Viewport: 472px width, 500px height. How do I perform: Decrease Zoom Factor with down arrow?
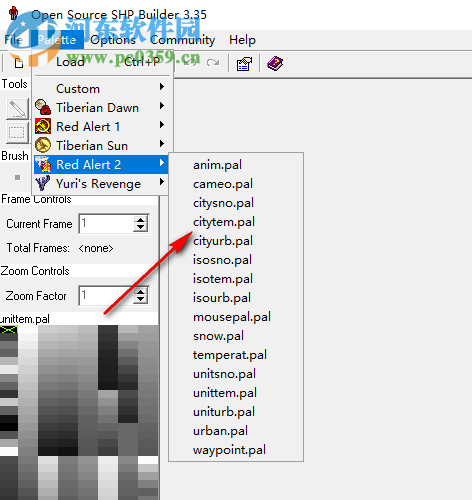(141, 300)
